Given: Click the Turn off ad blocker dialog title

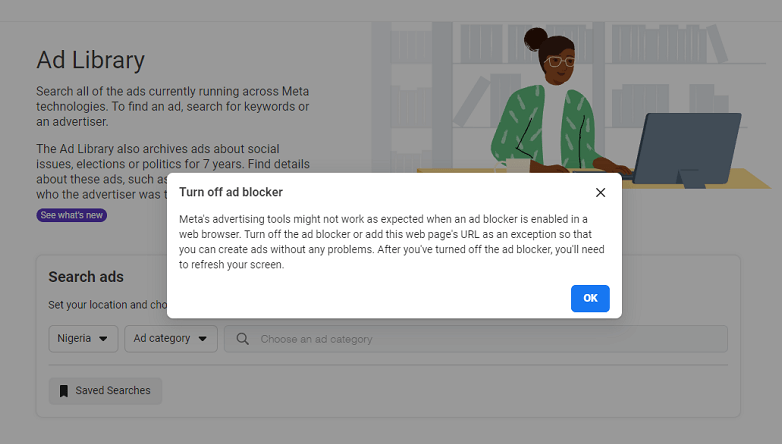Looking at the screenshot, I should (x=230, y=192).
